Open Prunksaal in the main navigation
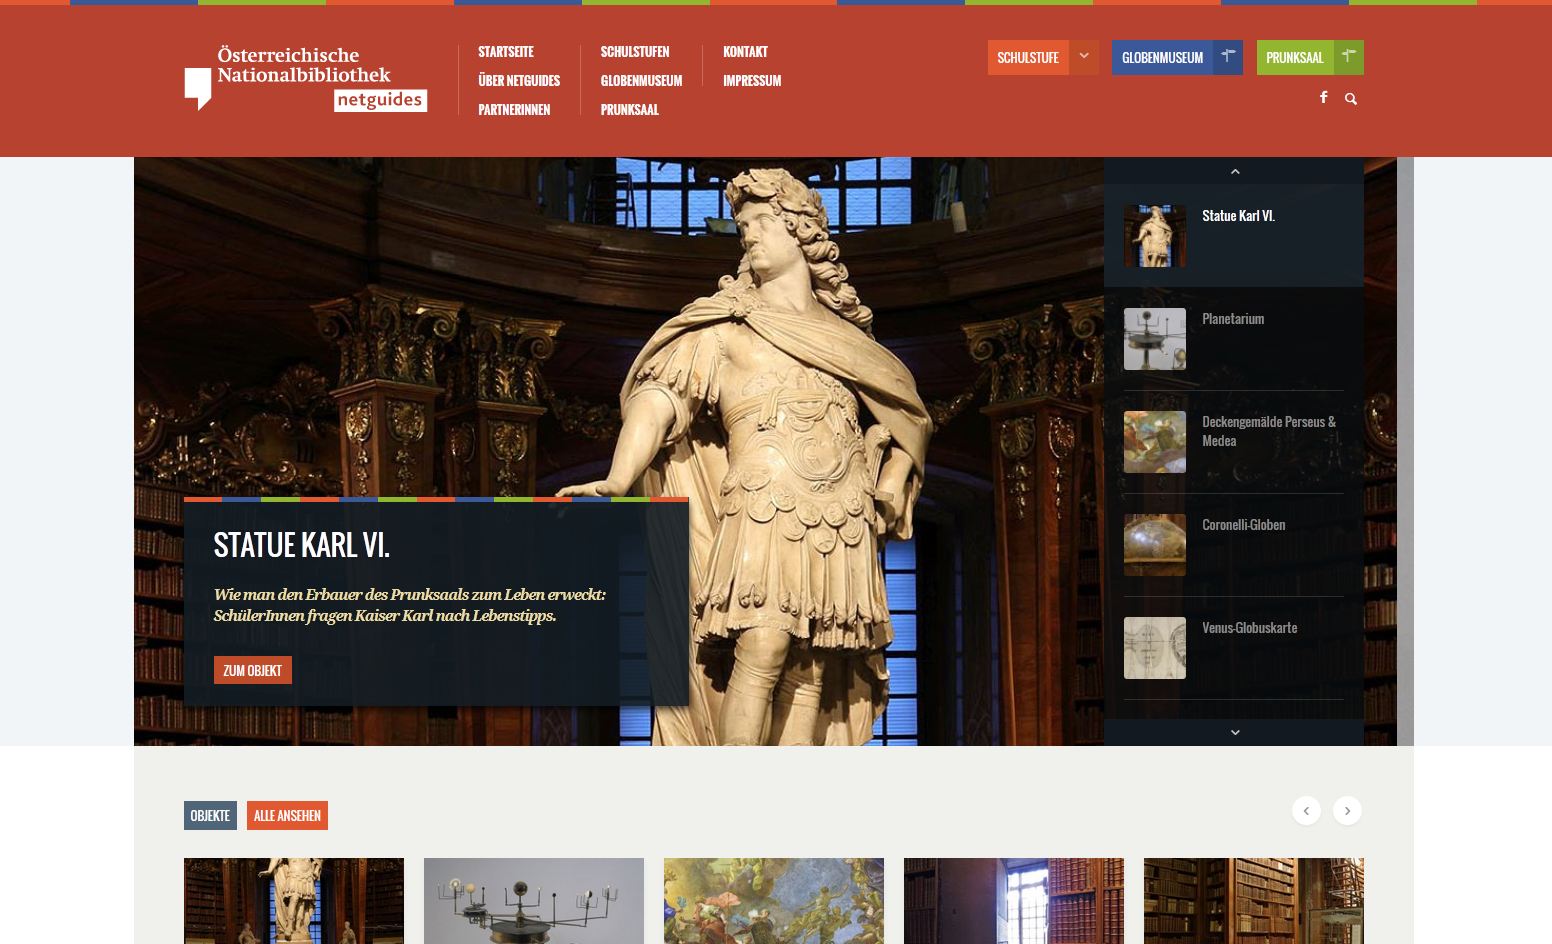The width and height of the screenshot is (1552, 944). point(629,110)
